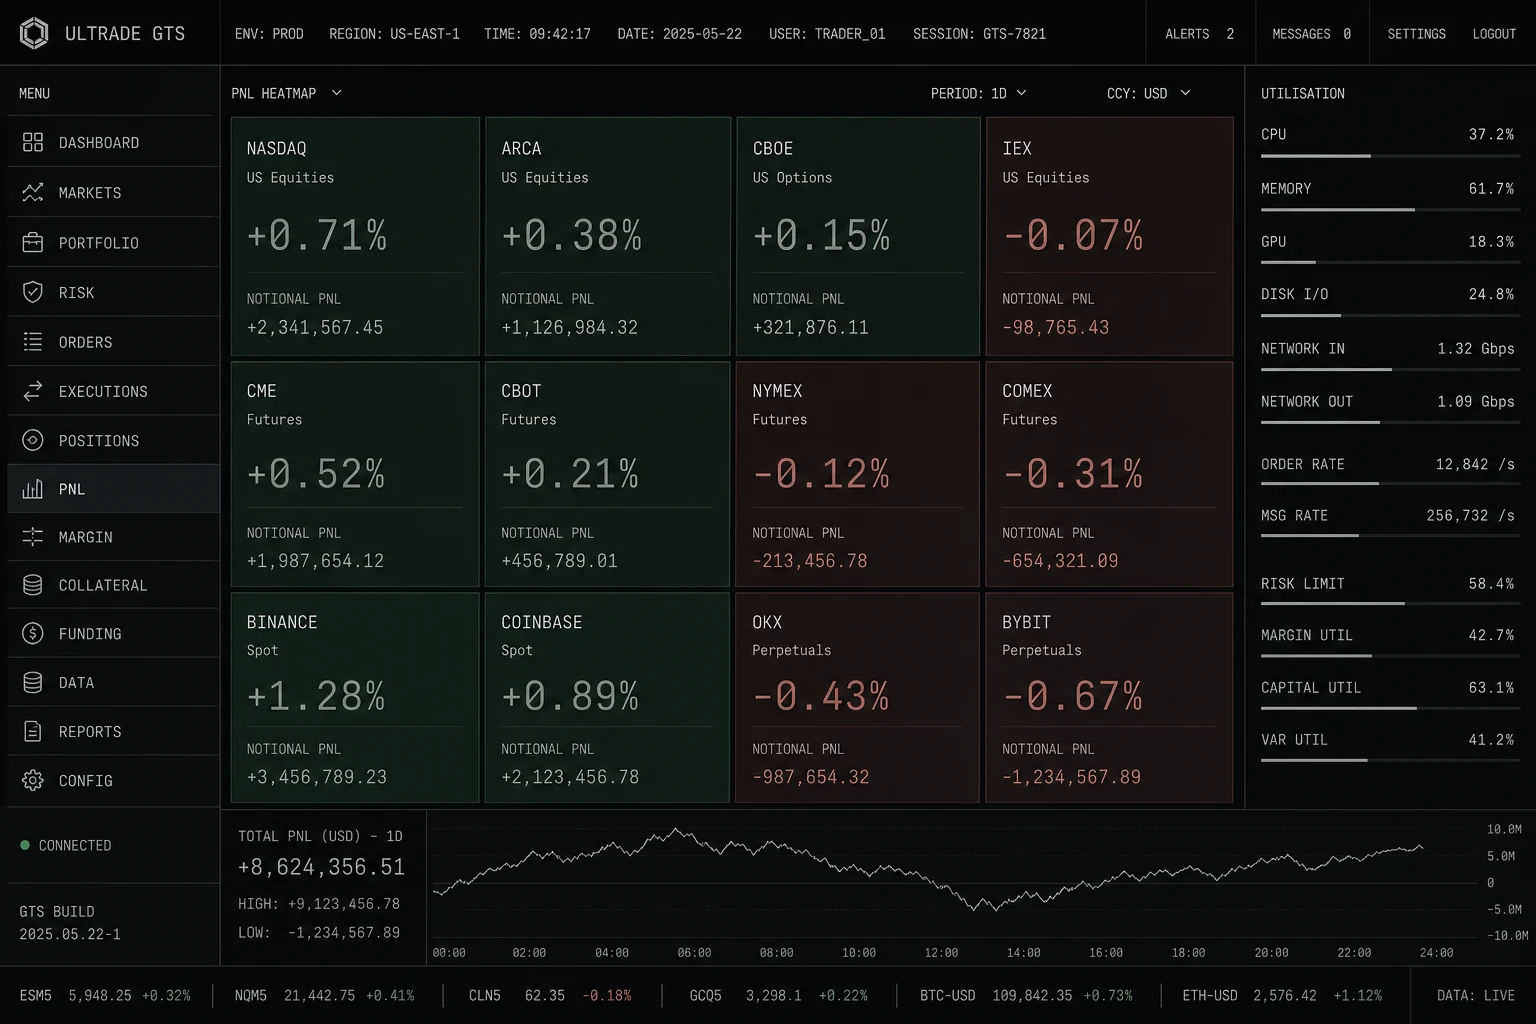1536x1024 pixels.
Task: Click the SESSION: GTS-7821 label
Action: (979, 34)
